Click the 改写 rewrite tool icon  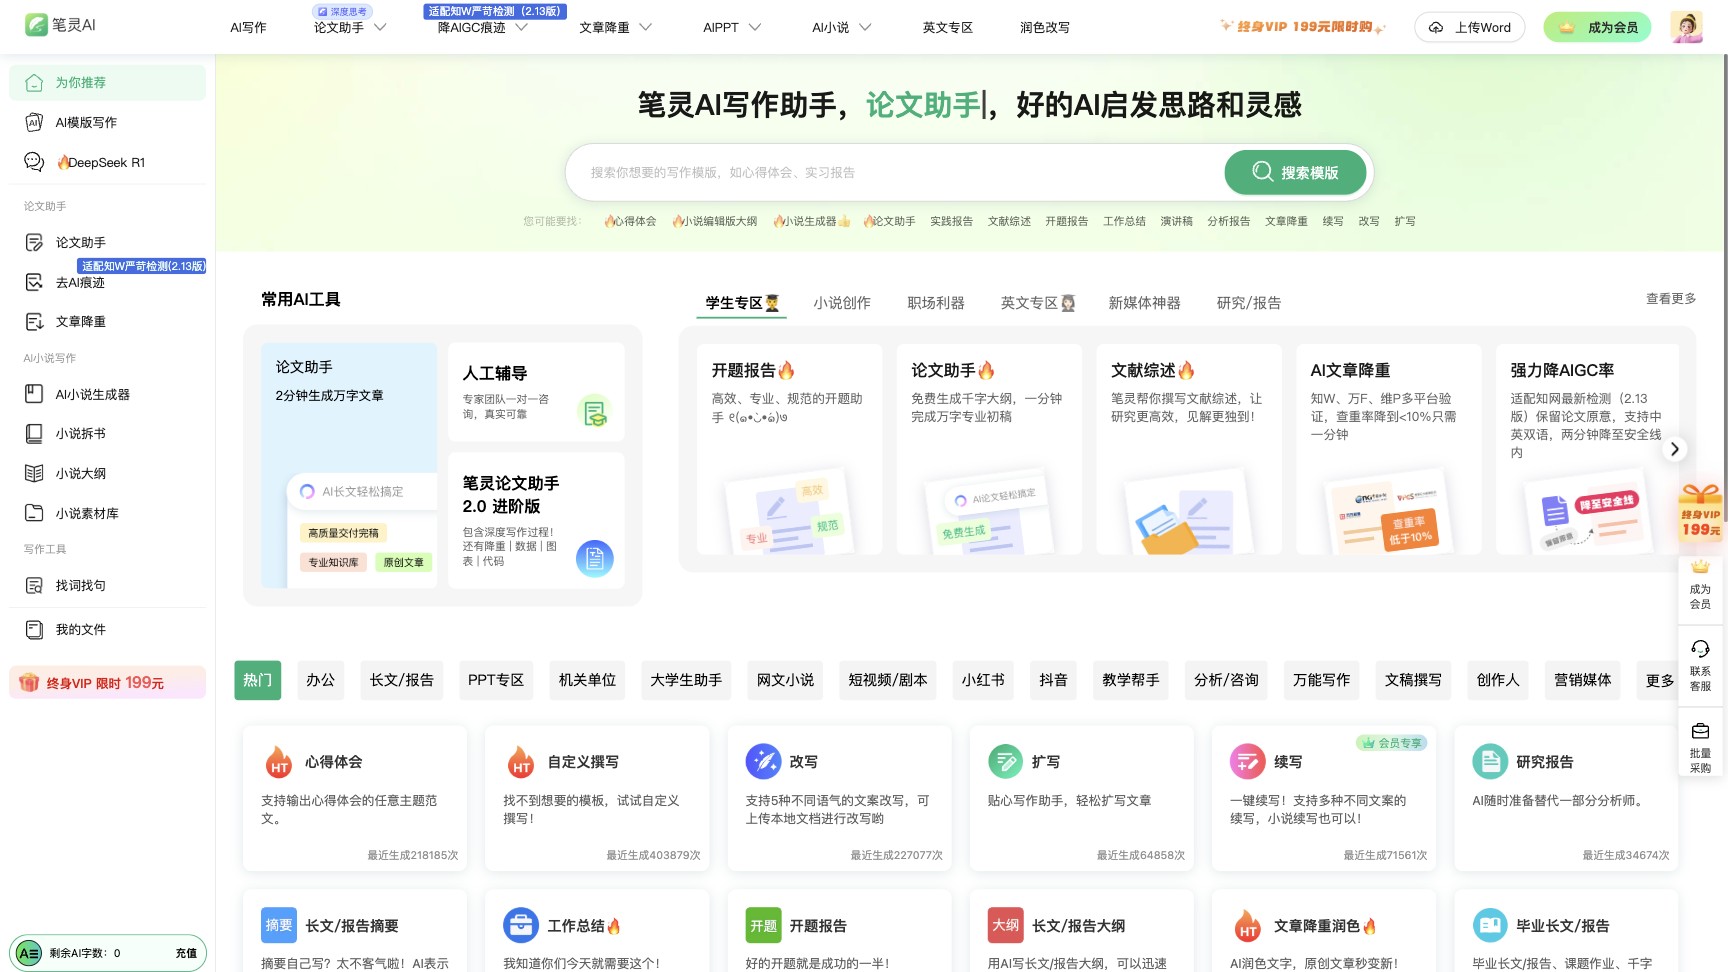[x=763, y=761]
